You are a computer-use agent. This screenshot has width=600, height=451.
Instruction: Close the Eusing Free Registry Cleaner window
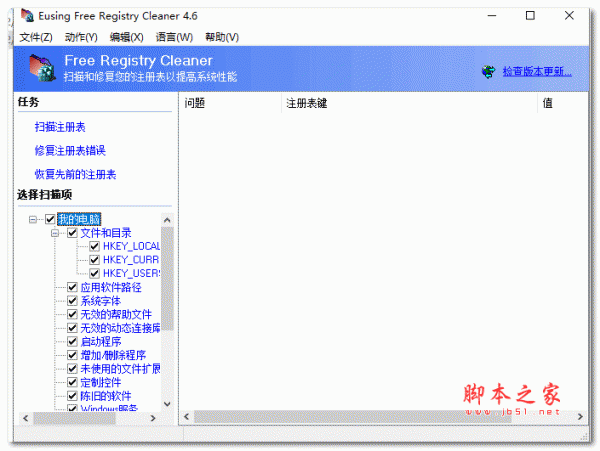coord(569,16)
